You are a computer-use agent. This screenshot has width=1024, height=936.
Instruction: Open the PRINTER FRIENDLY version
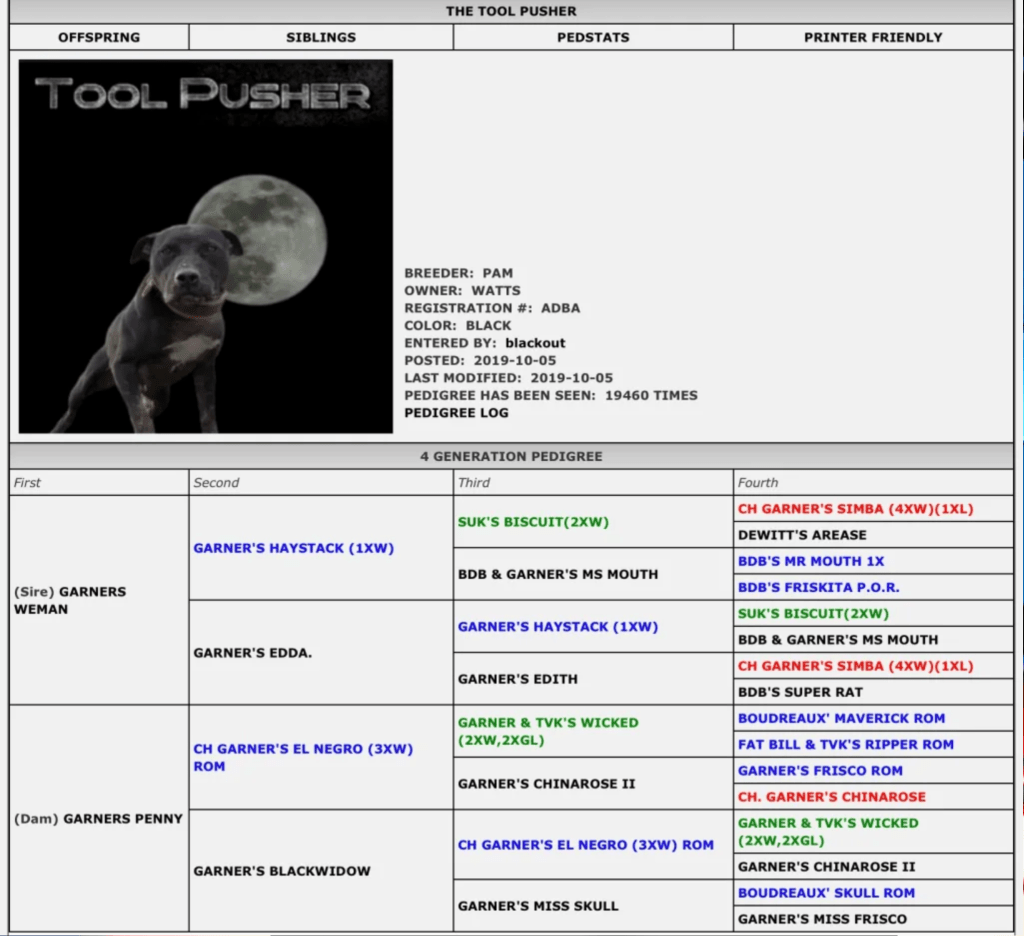pyautogui.click(x=873, y=37)
